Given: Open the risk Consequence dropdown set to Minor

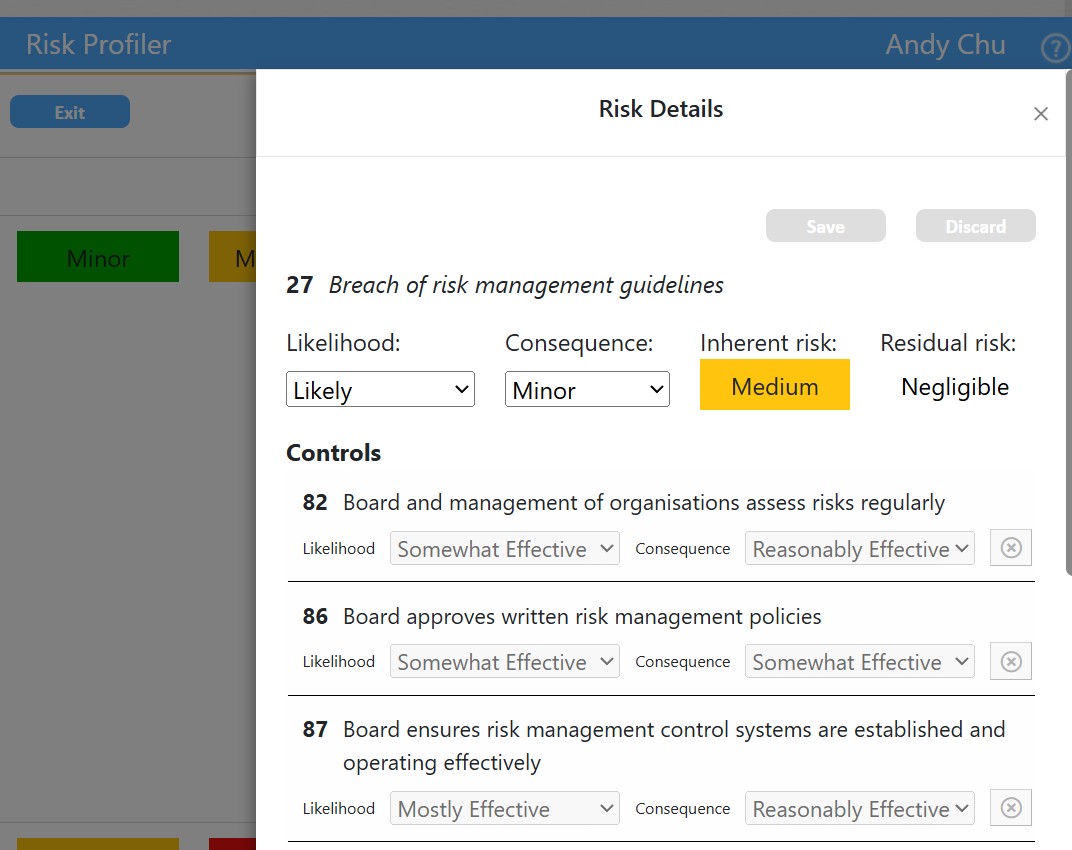Looking at the screenshot, I should pos(587,389).
